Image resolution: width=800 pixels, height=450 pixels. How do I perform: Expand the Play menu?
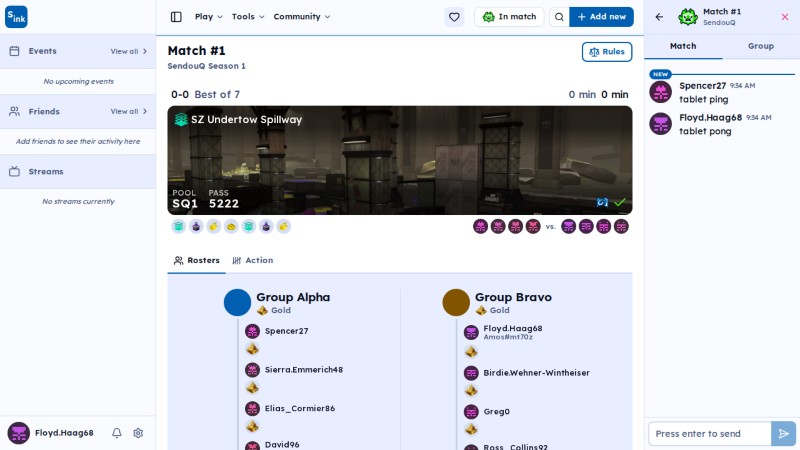(209, 17)
